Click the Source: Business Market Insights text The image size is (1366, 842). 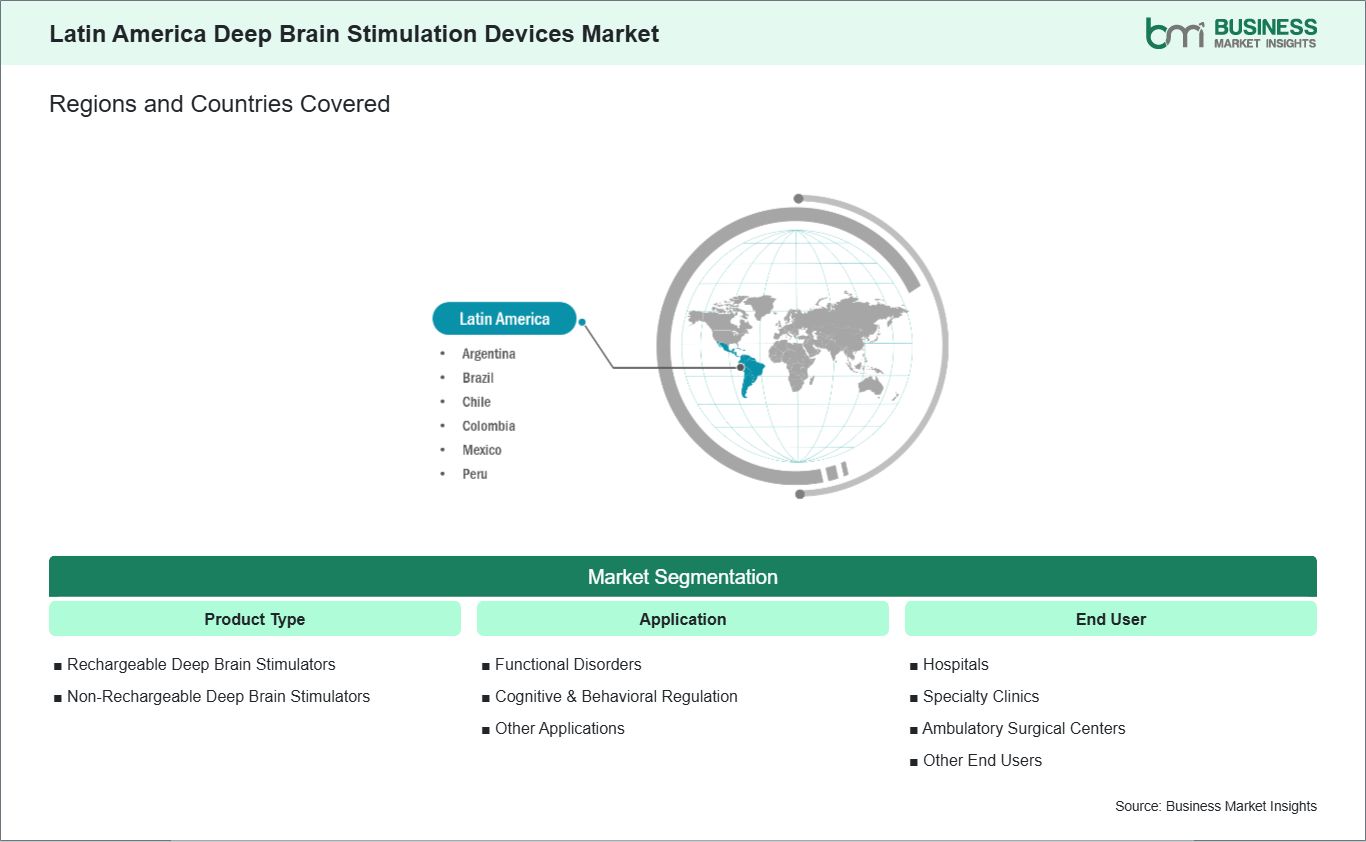click(x=1216, y=806)
